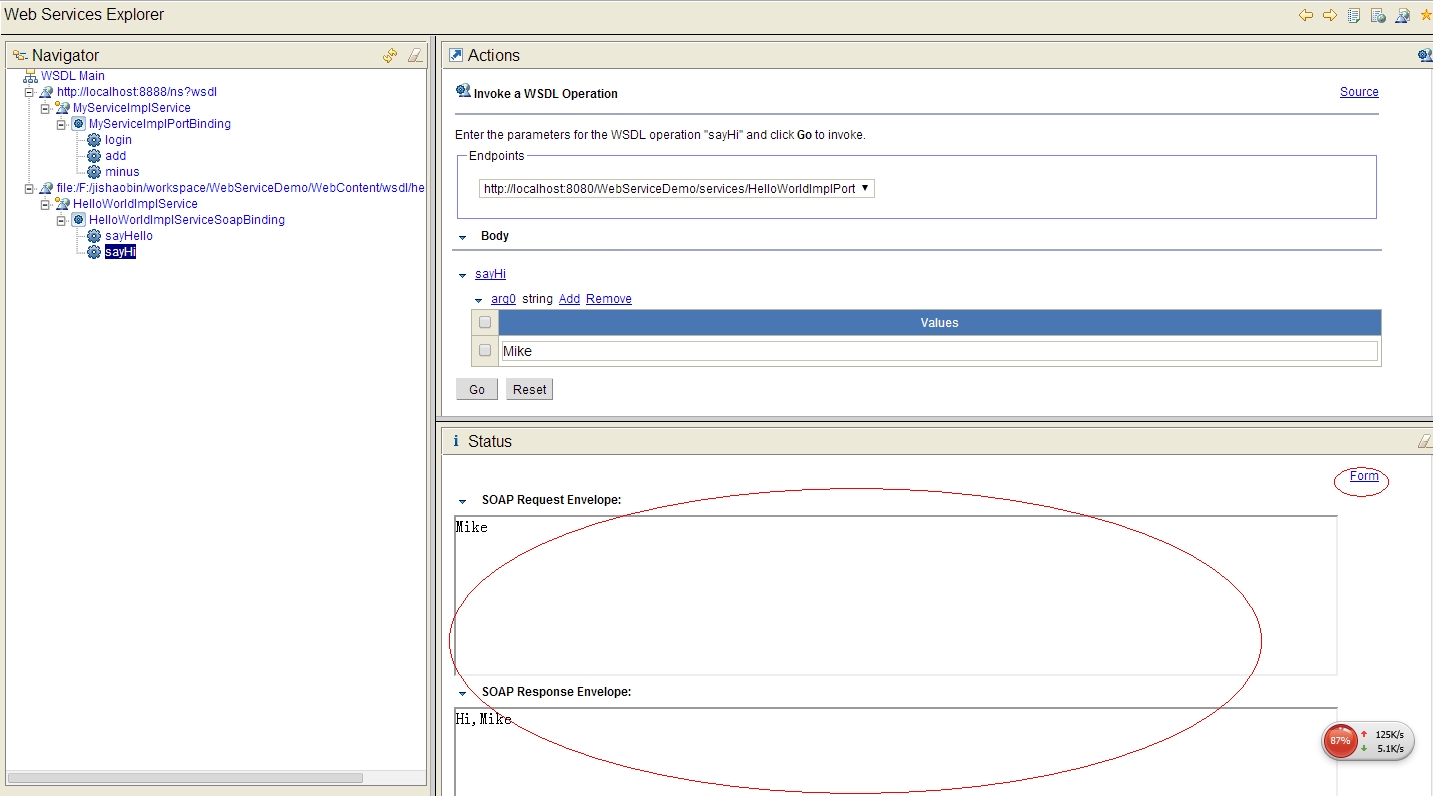
Task: Collapse the arg0 parameter twistie
Action: 479,300
